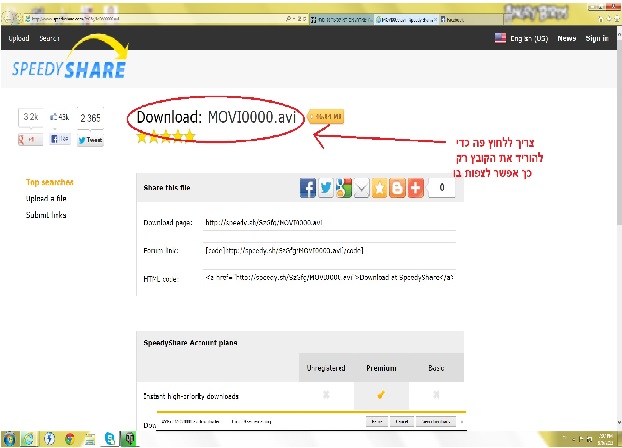Open the News link
The height and width of the screenshot is (448, 622).
point(567,38)
